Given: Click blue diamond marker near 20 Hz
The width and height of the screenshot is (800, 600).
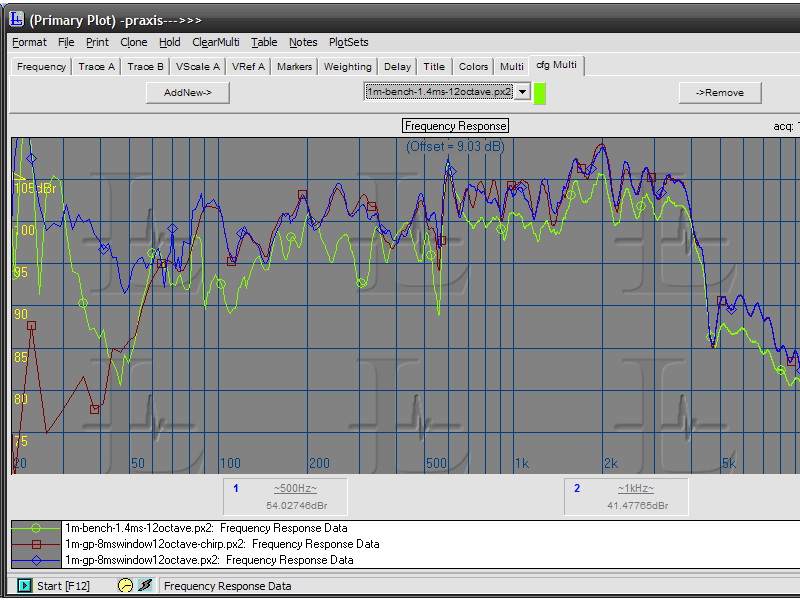Looking at the screenshot, I should click(32, 159).
